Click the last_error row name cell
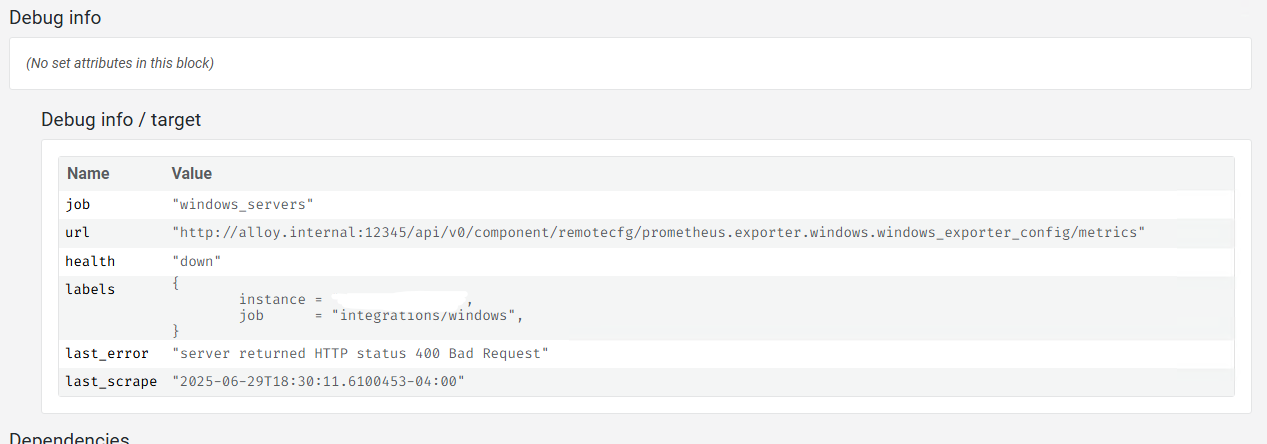Screen dimensions: 1267x444 tap(107, 354)
